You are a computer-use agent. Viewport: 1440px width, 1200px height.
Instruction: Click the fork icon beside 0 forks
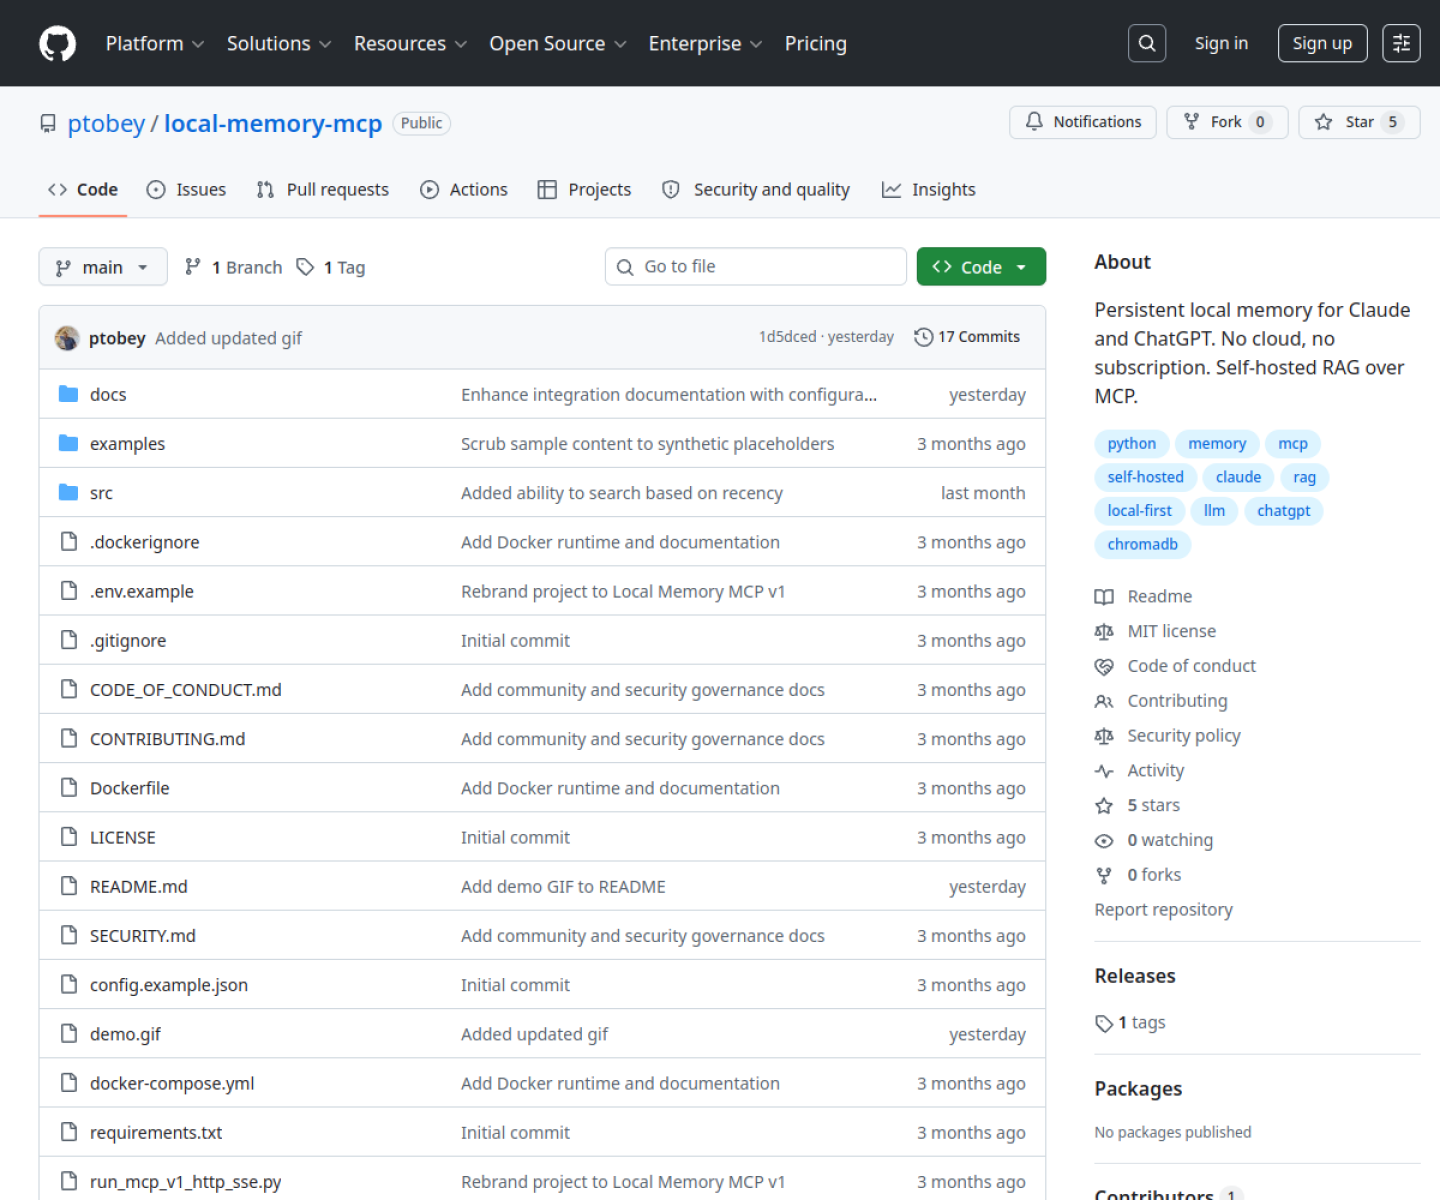click(1104, 876)
